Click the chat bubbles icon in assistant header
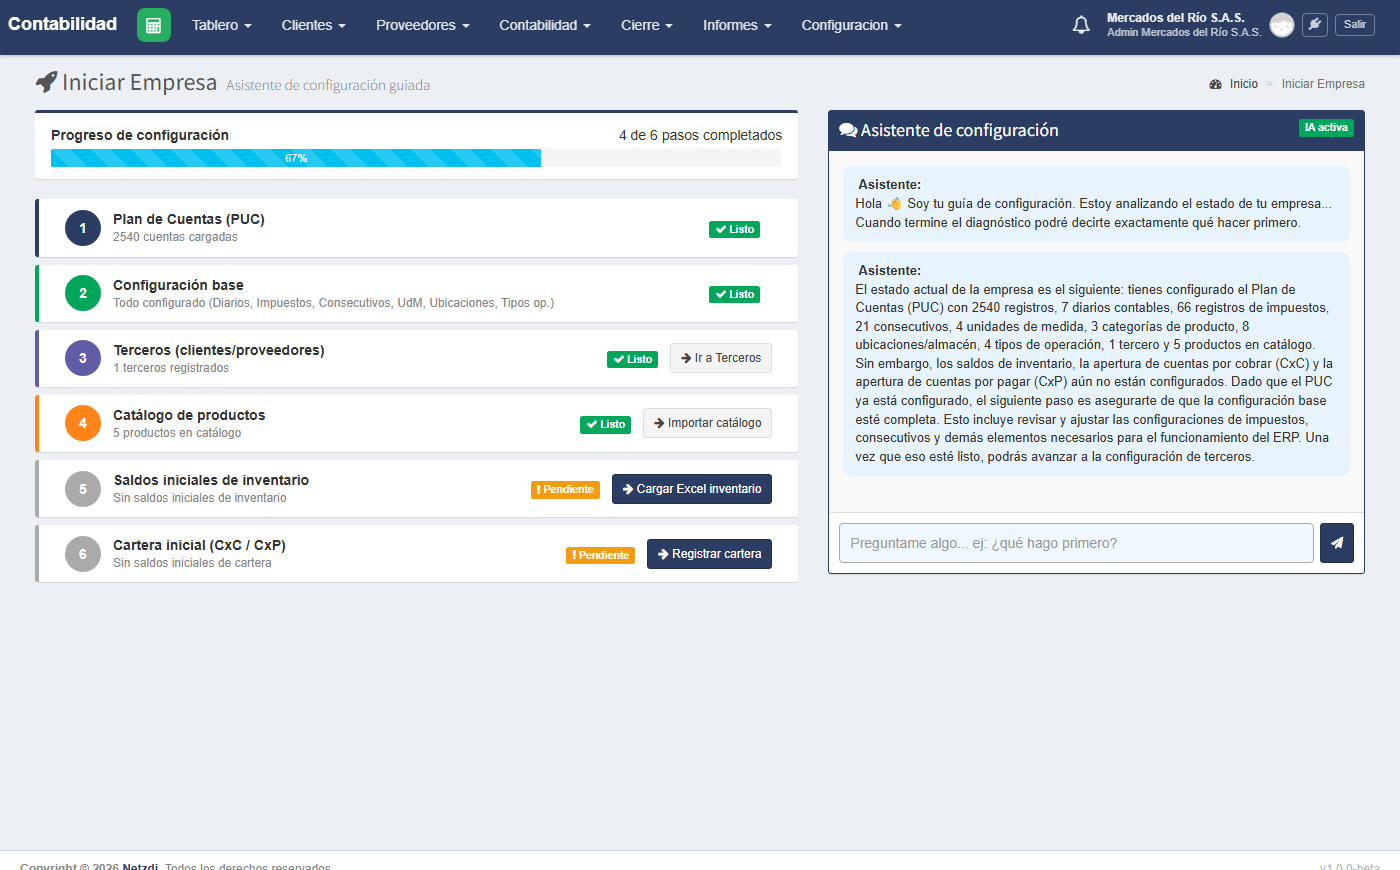The width and height of the screenshot is (1400, 870). 848,130
